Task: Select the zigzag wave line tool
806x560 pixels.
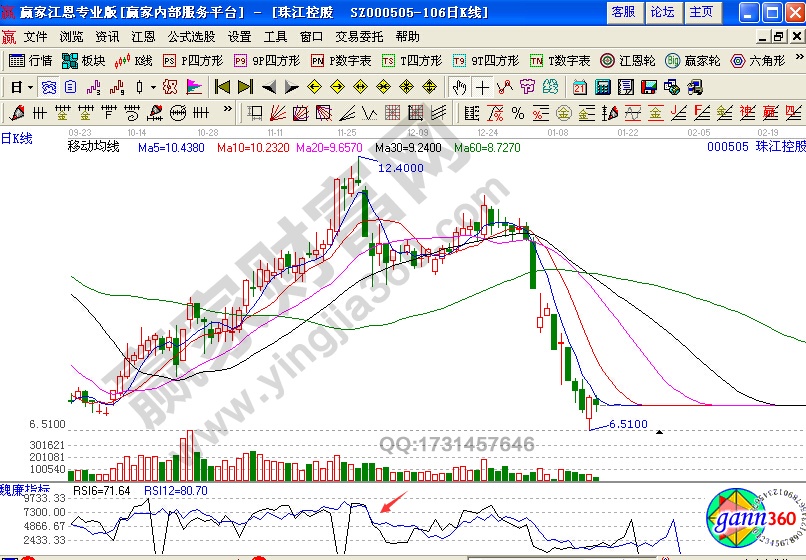Action: coord(370,113)
